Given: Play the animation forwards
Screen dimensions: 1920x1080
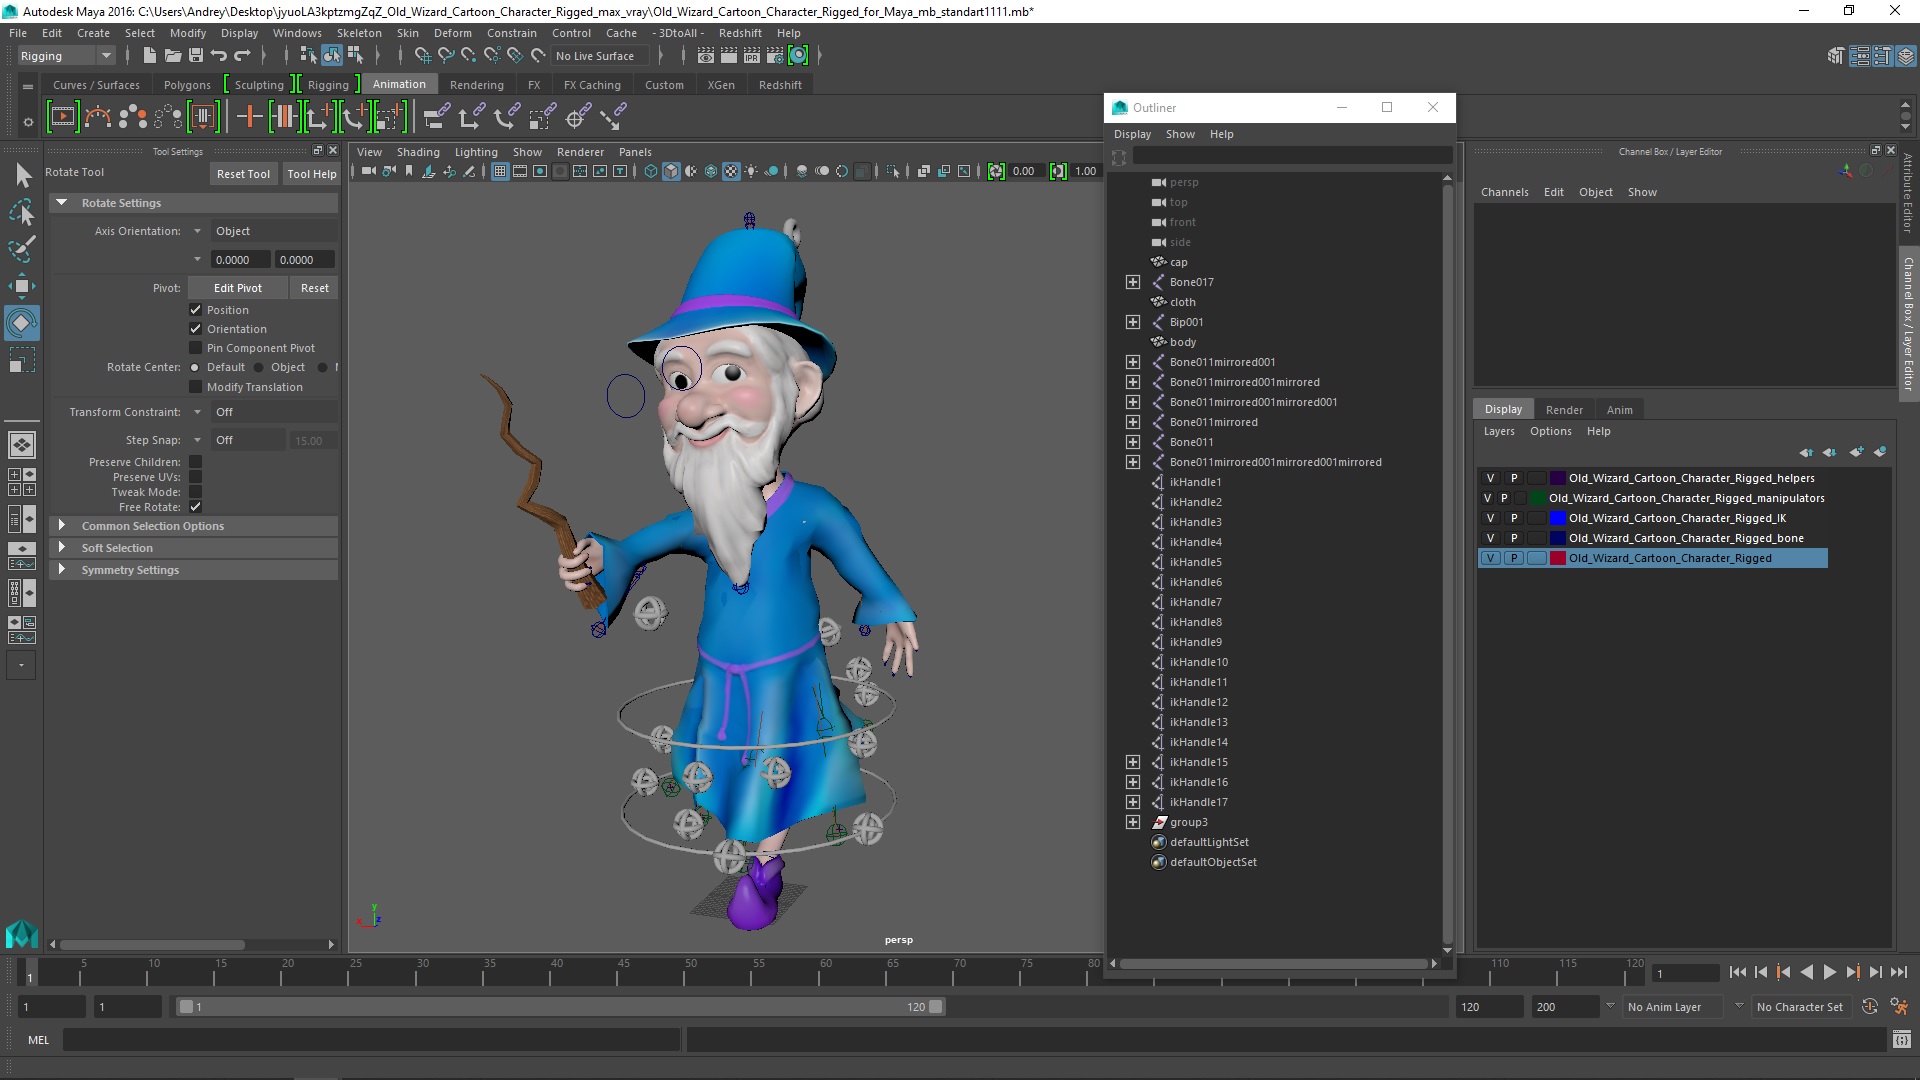Looking at the screenshot, I should (x=1830, y=972).
